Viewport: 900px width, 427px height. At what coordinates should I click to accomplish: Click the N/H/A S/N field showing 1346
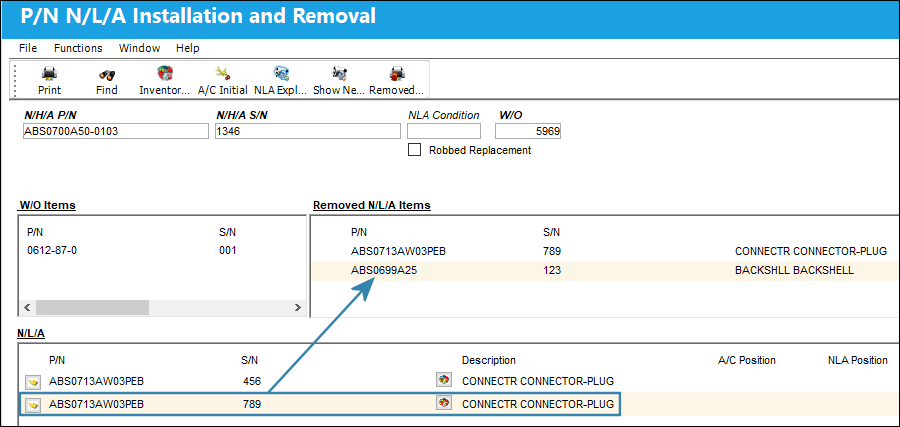point(308,131)
